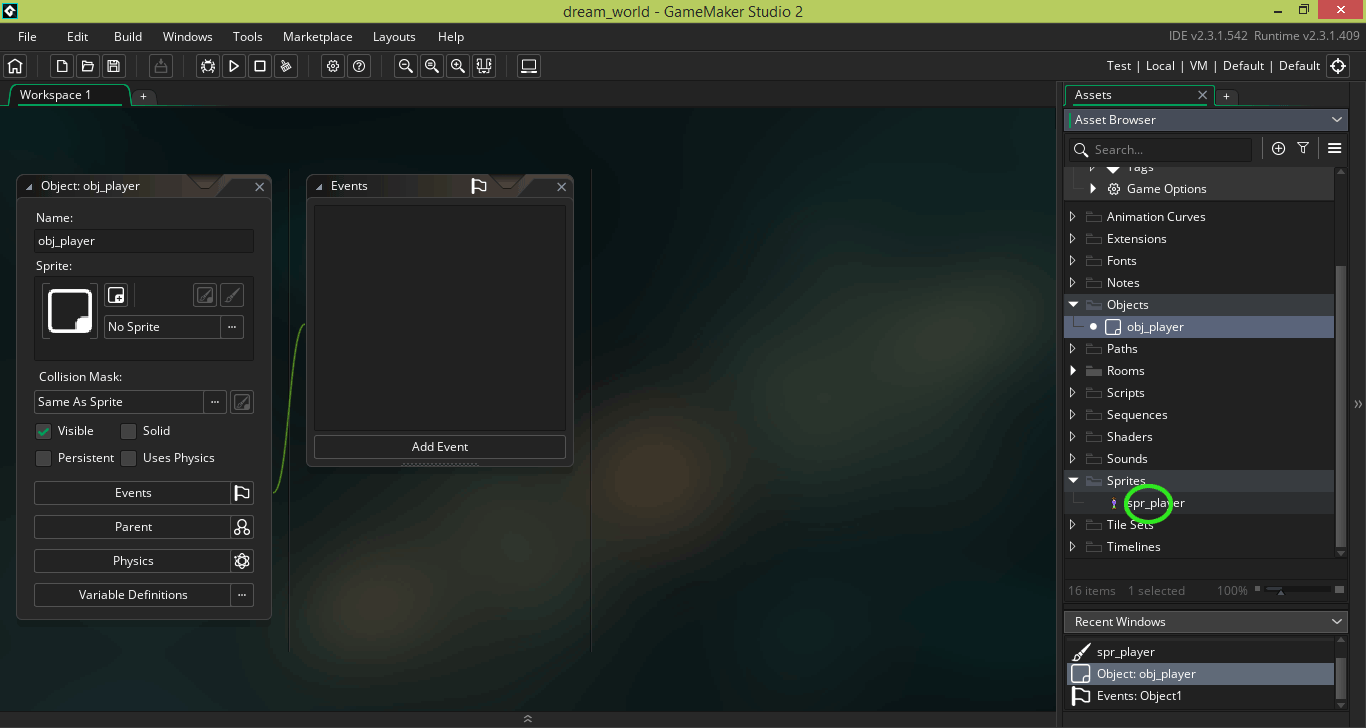Click the Events flag icon in header

[x=479, y=186]
